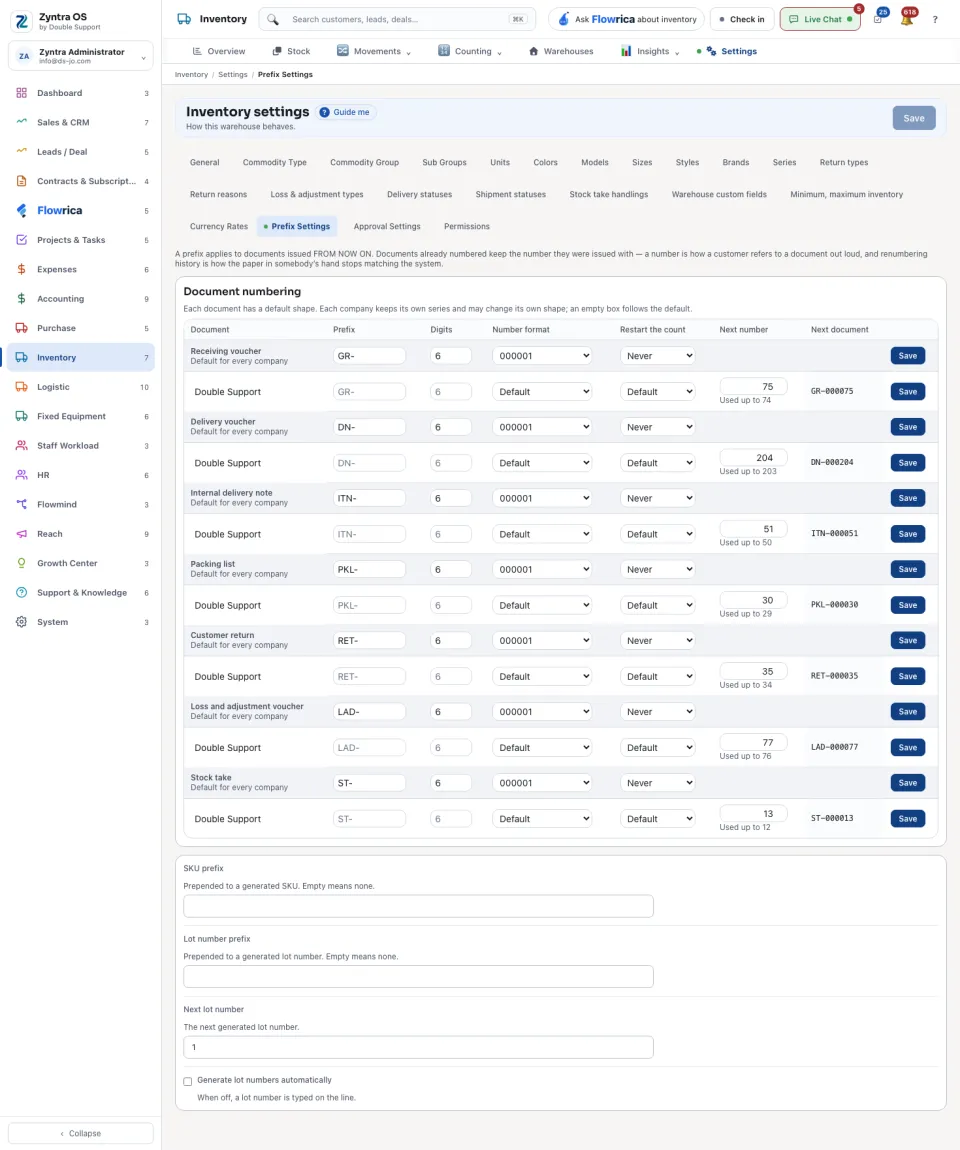Expand the Counting menu
The width and height of the screenshot is (960, 1150).
[x=469, y=51]
